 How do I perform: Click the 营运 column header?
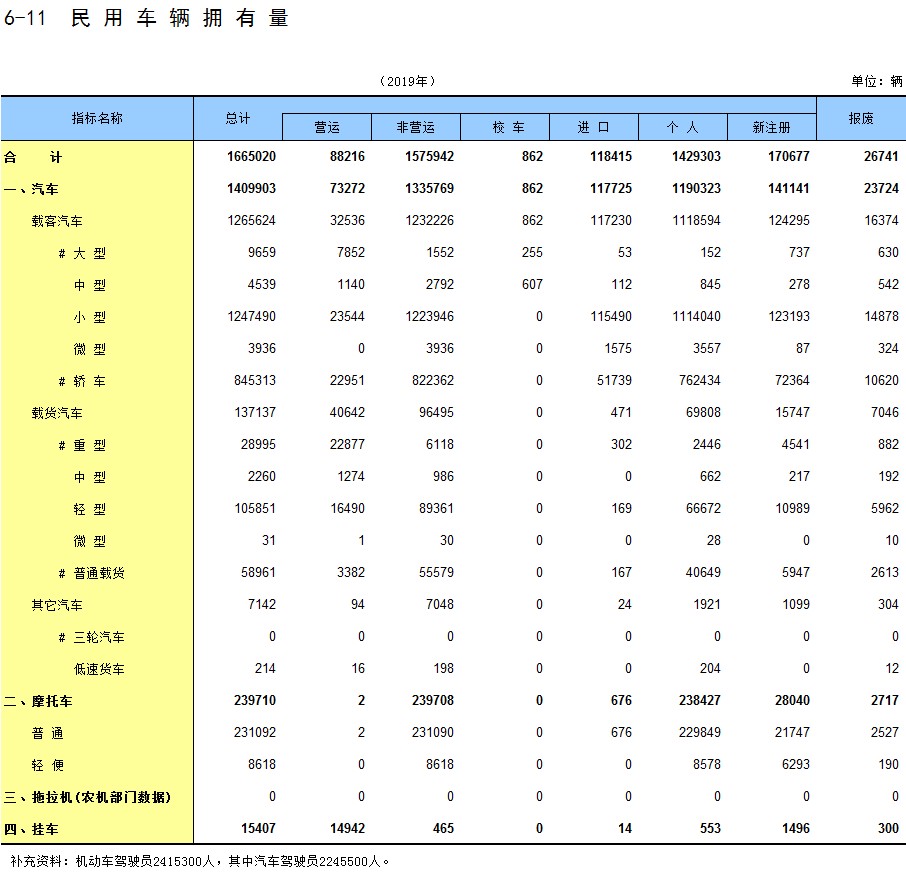(x=327, y=128)
